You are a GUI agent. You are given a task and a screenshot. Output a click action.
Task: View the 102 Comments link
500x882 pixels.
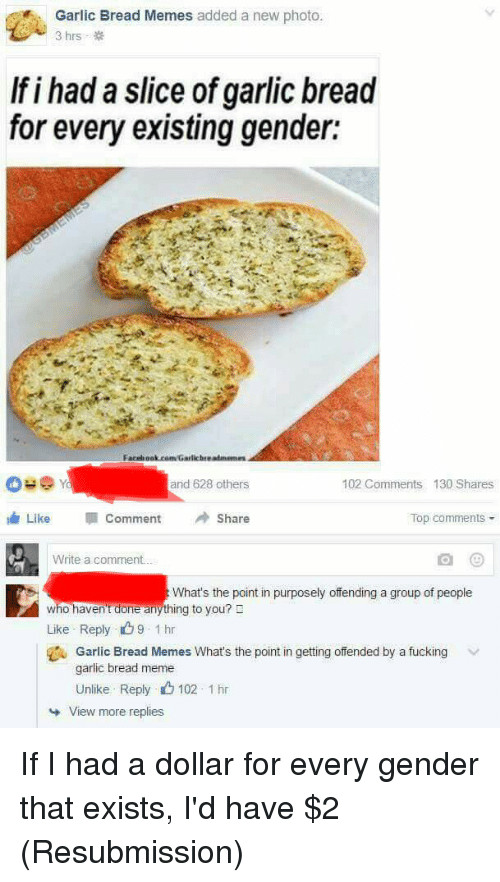pos(382,484)
